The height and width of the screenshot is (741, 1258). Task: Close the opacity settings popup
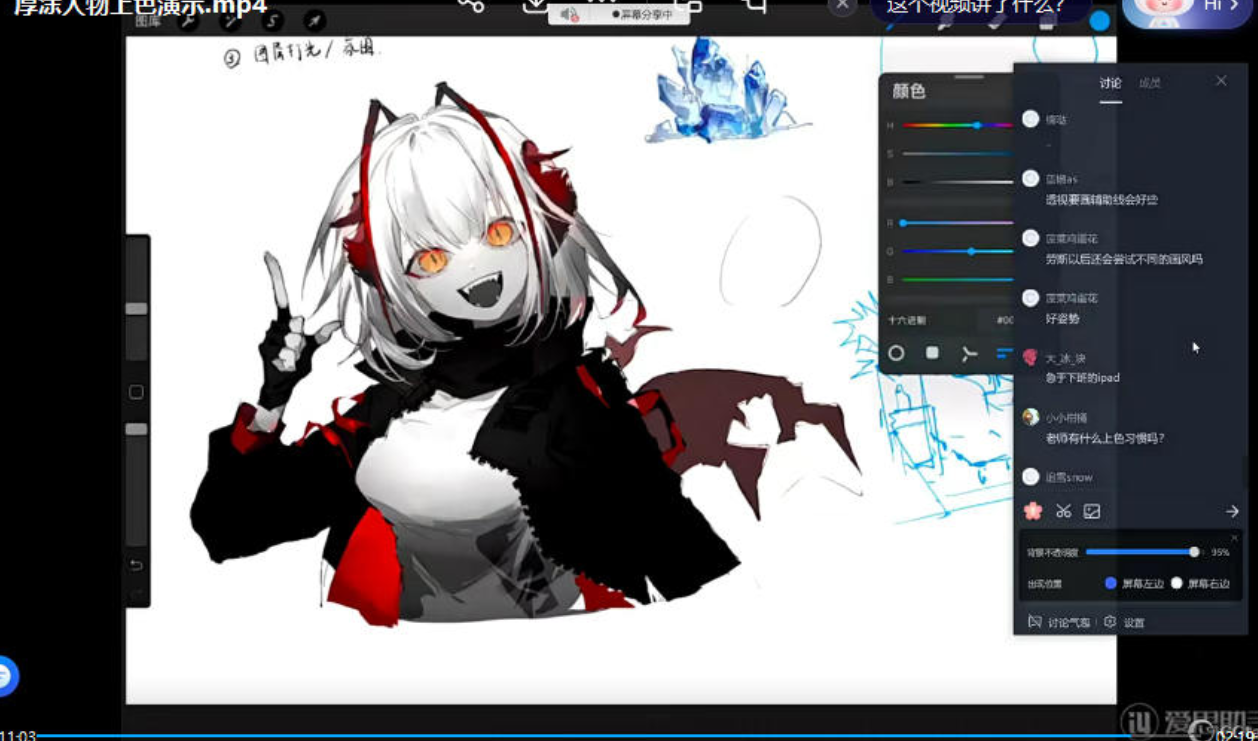click(1234, 538)
